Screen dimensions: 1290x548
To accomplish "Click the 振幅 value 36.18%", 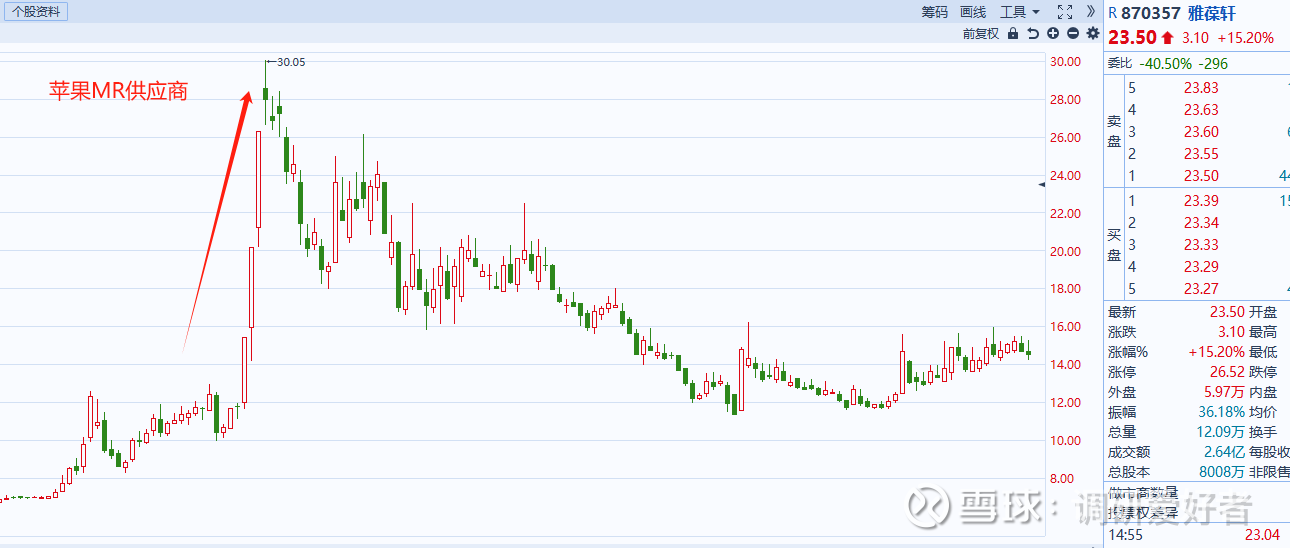I will 1220,412.
